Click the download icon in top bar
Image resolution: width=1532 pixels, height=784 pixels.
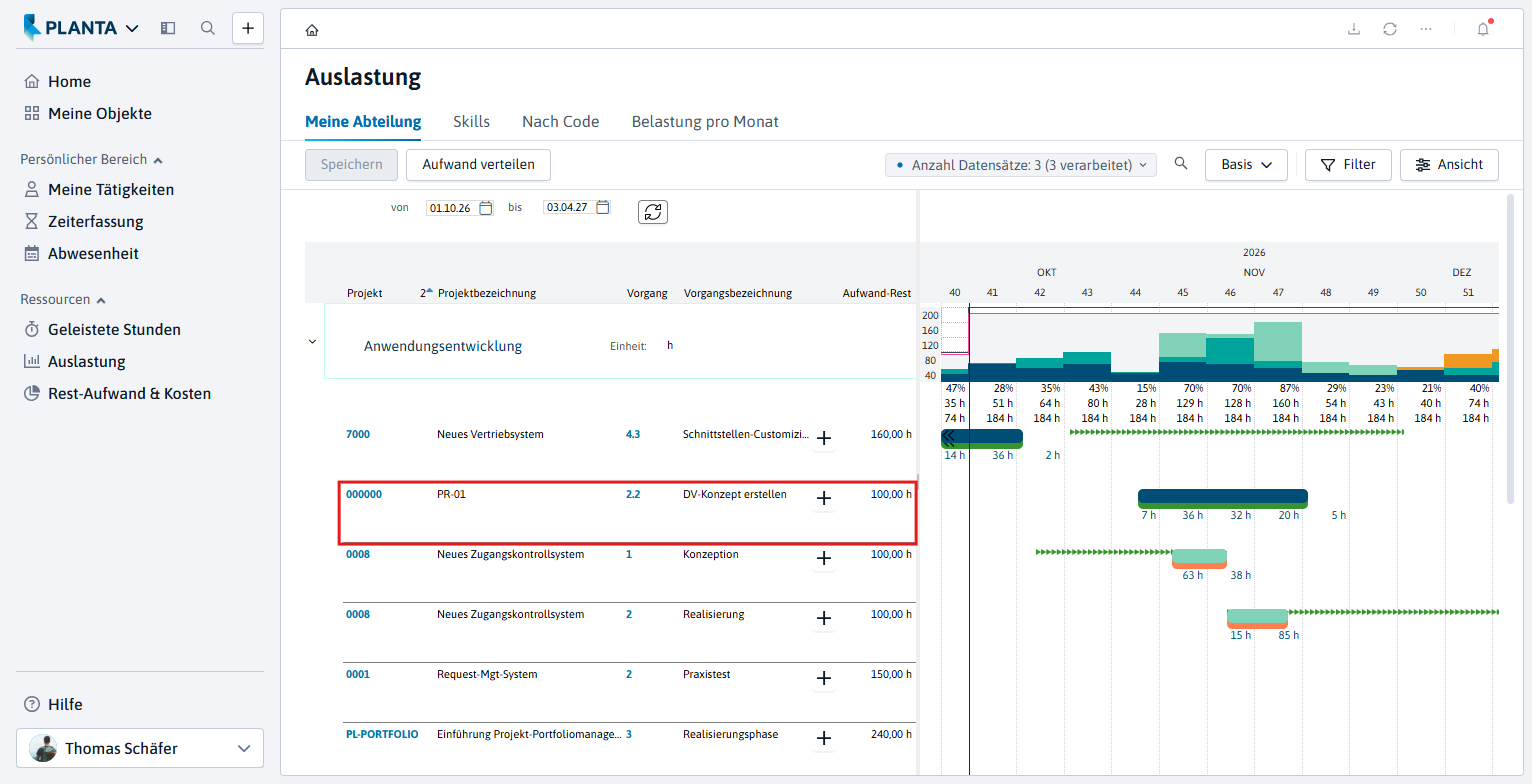click(x=1354, y=29)
